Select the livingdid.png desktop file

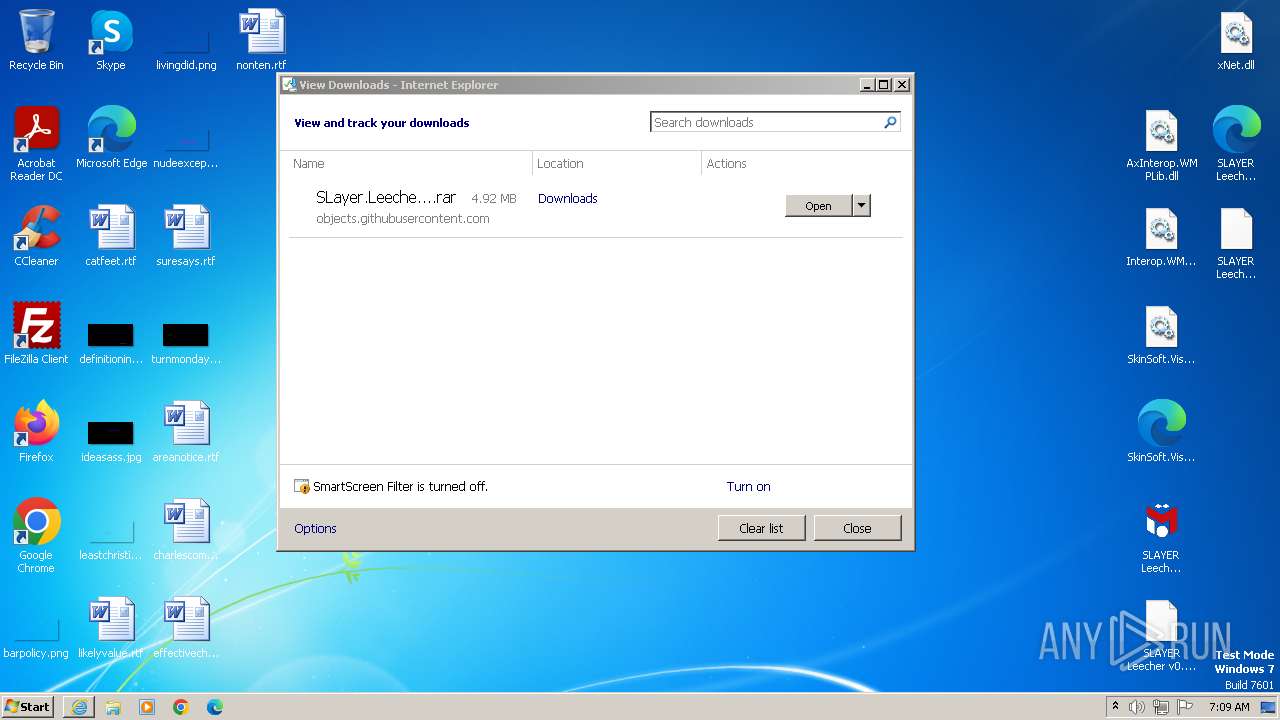coord(186,42)
